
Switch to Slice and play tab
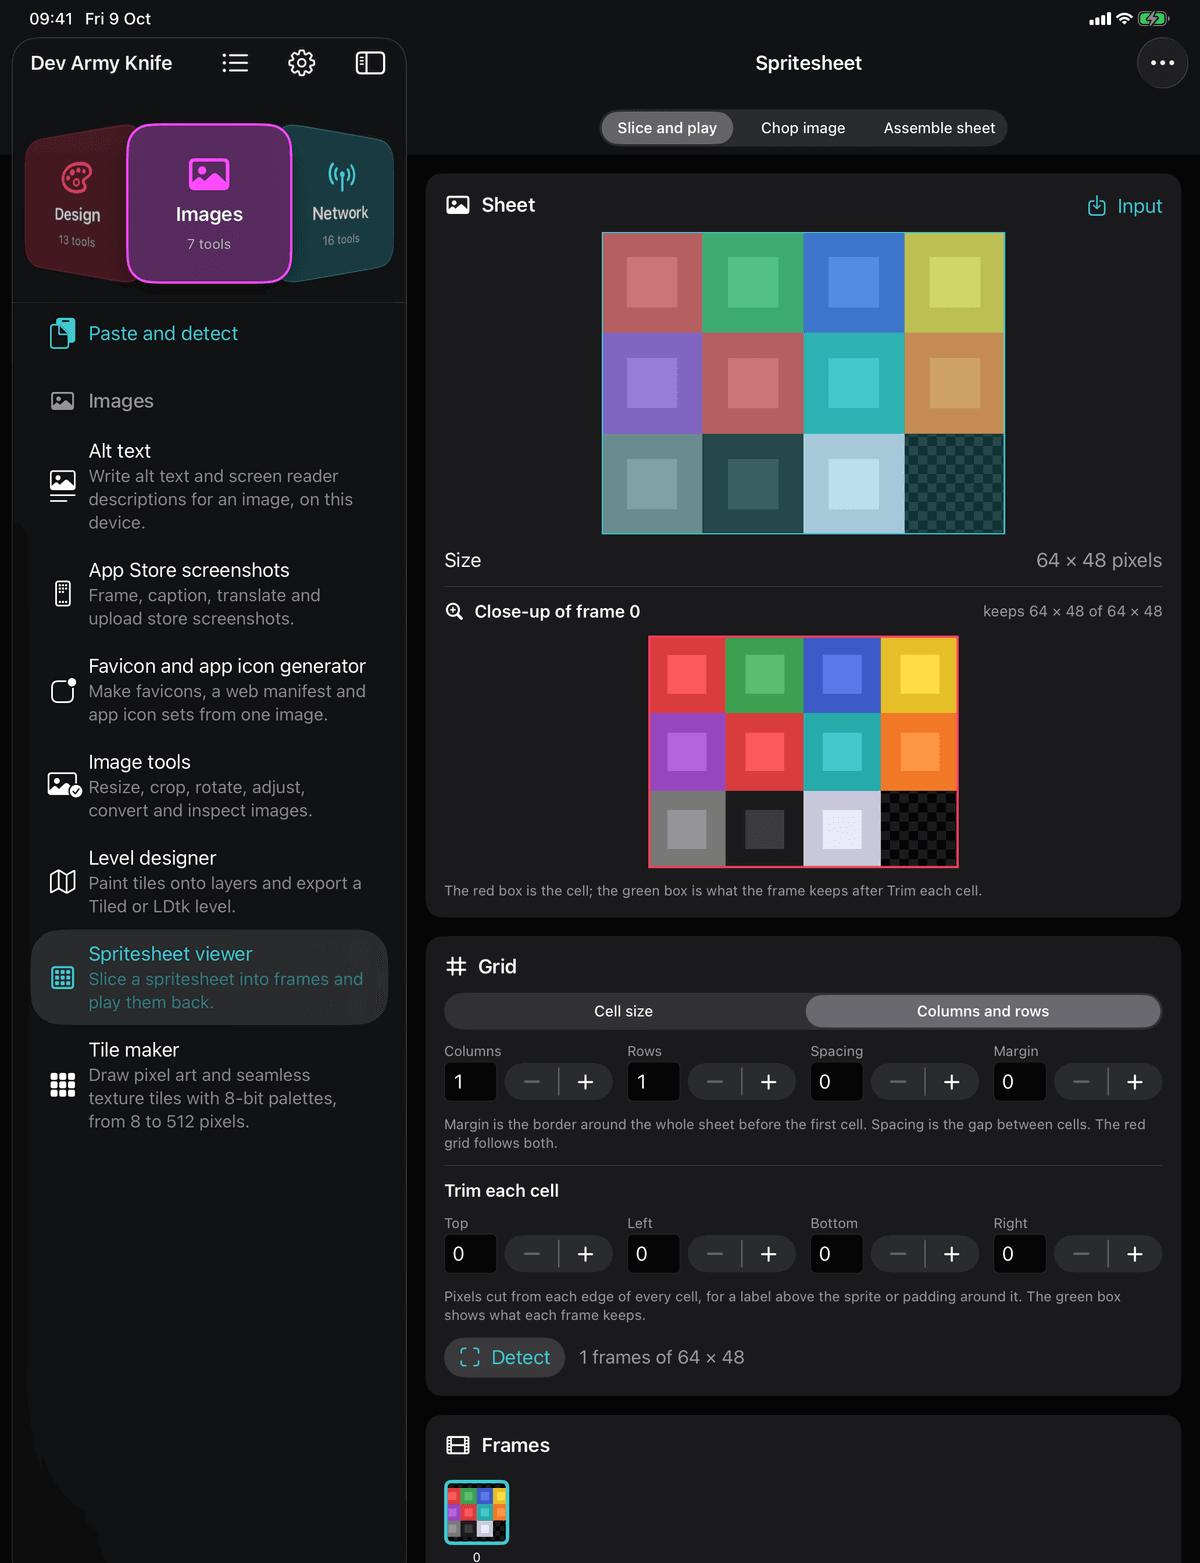(667, 128)
